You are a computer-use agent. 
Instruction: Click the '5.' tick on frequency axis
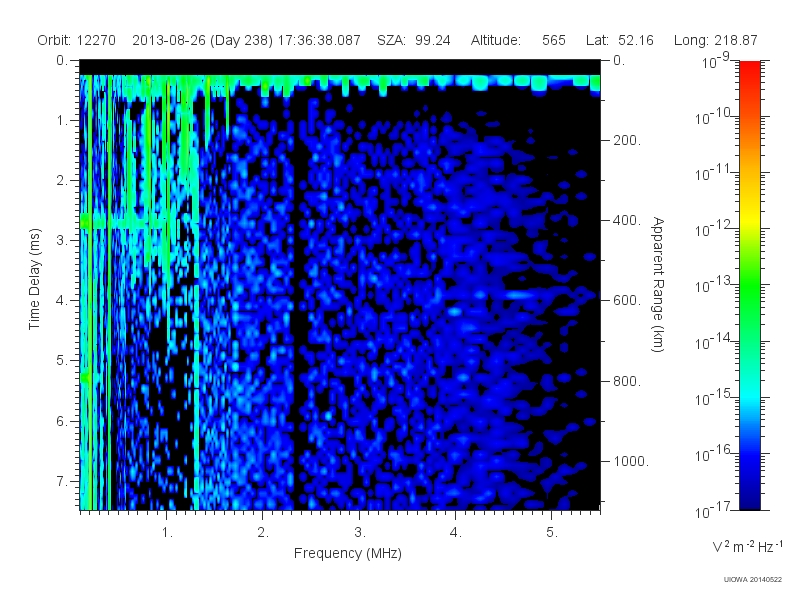click(x=552, y=533)
